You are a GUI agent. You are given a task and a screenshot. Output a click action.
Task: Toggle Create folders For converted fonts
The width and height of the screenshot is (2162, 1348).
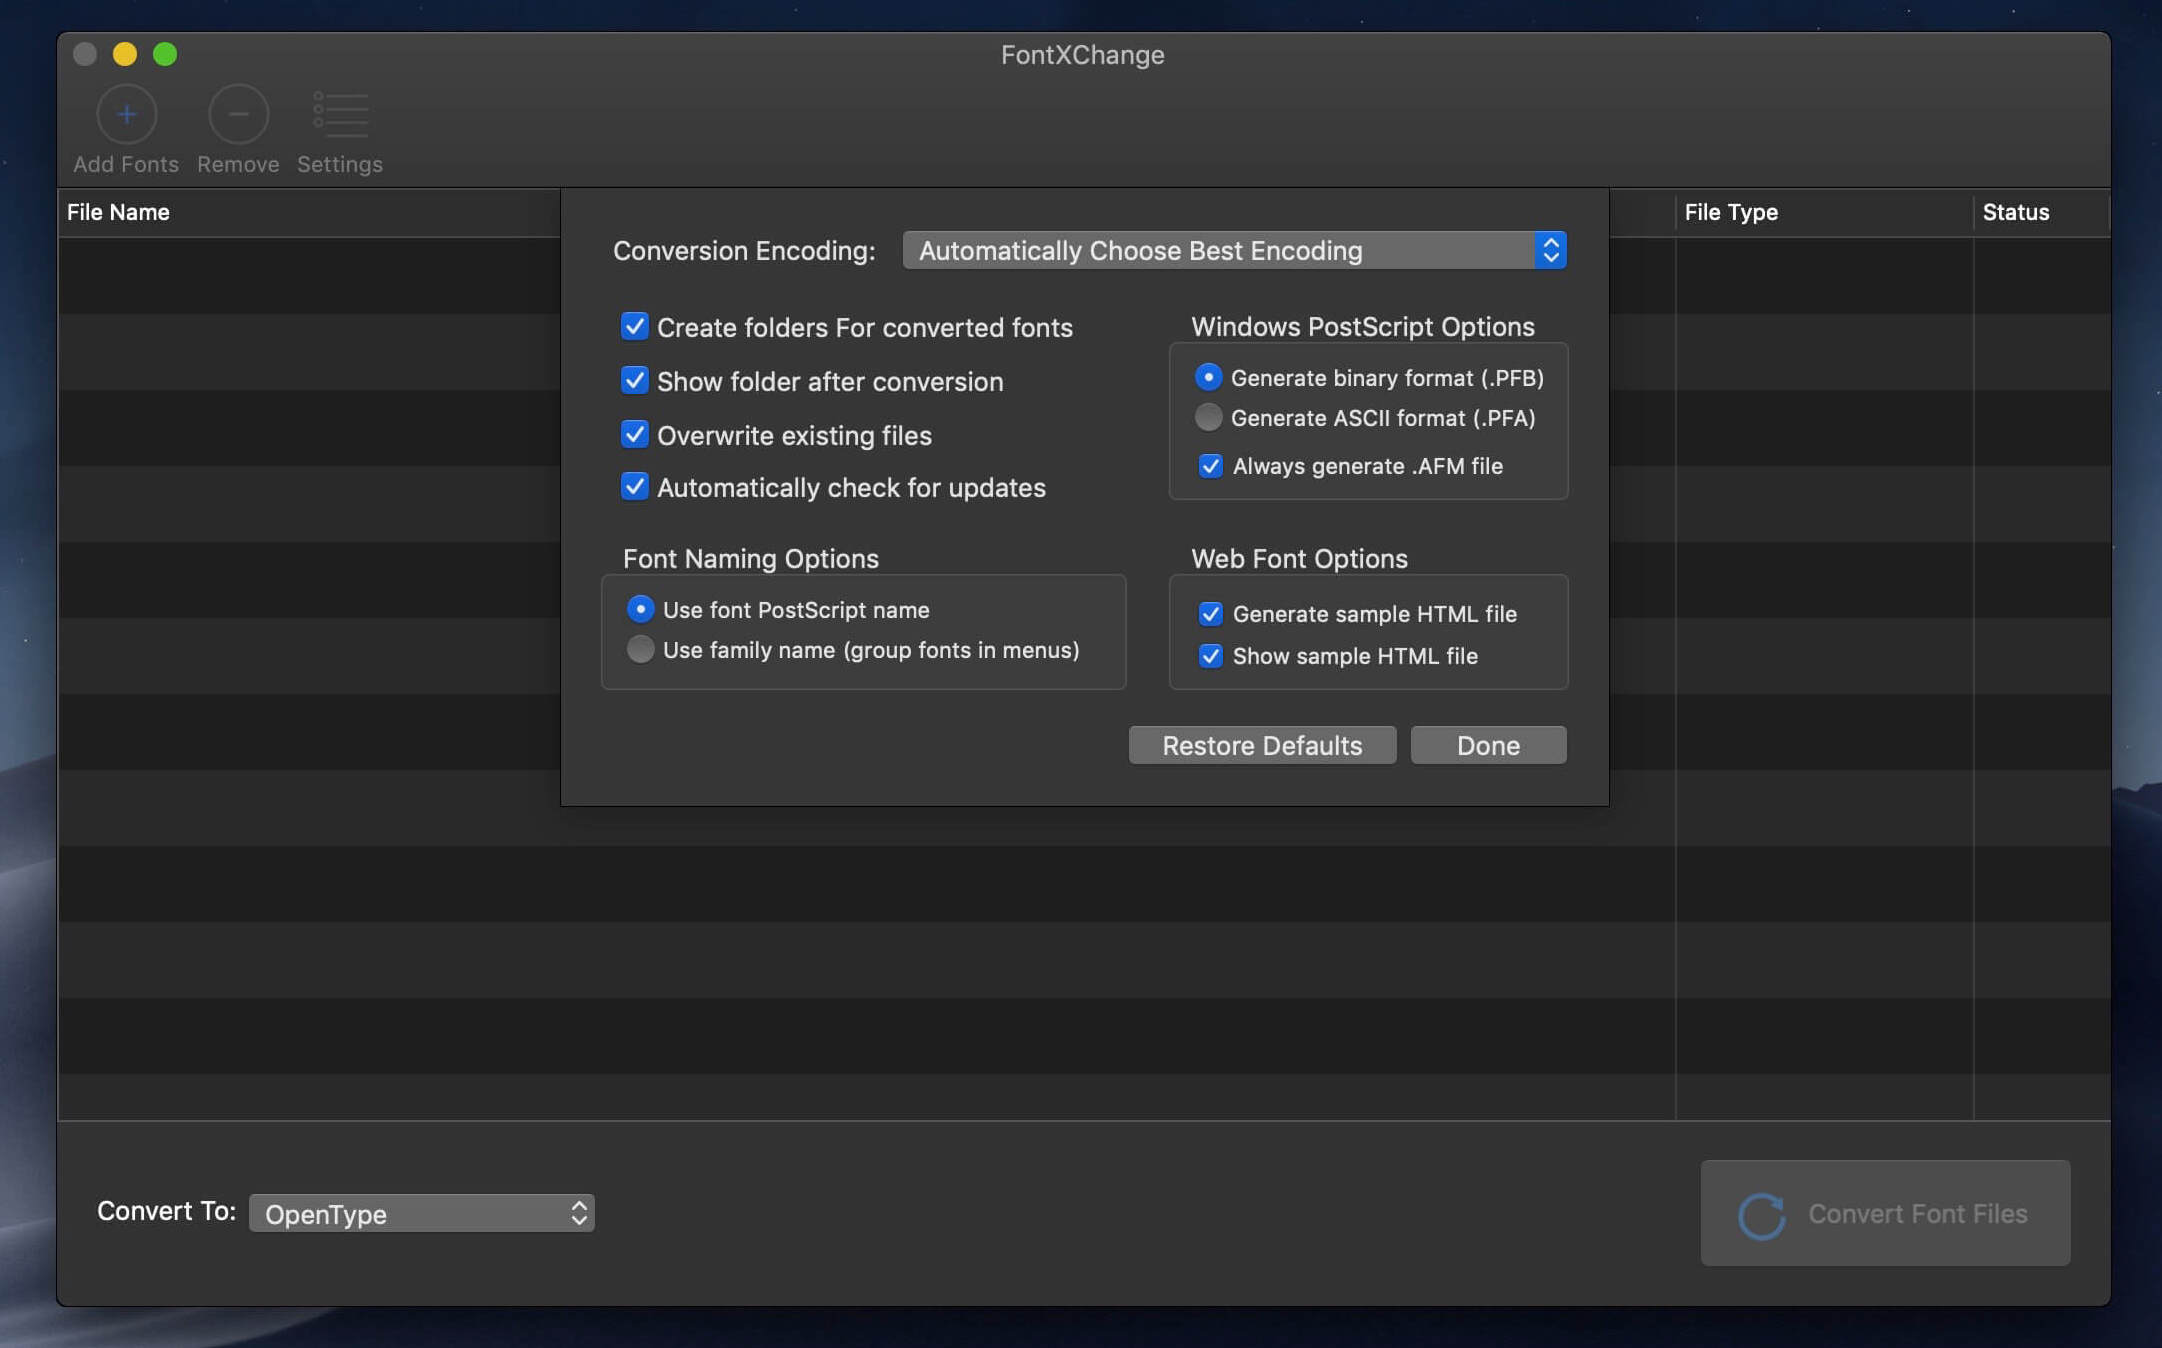coord(634,327)
